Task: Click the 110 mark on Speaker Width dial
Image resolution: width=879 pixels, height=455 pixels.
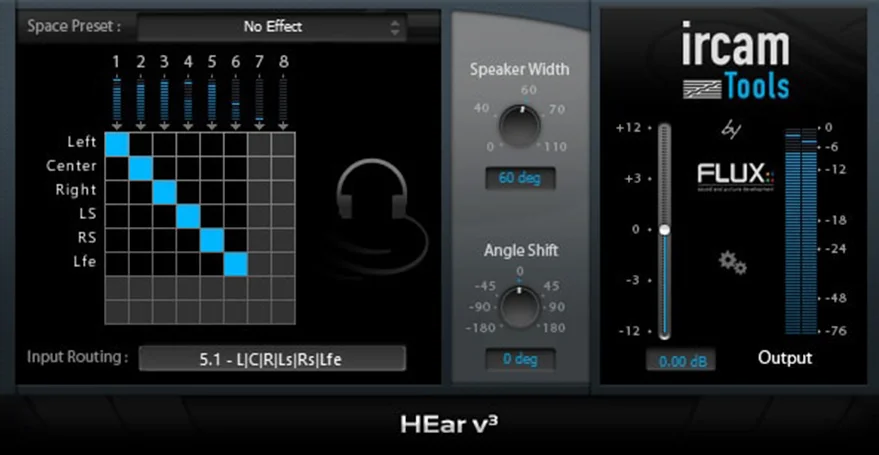Action: (556, 147)
